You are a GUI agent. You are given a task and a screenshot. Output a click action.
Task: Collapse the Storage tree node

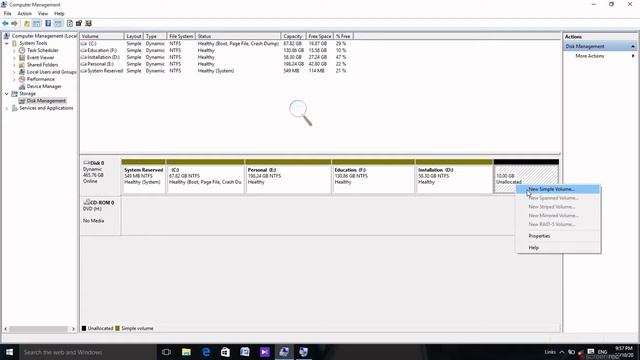(x=7, y=93)
